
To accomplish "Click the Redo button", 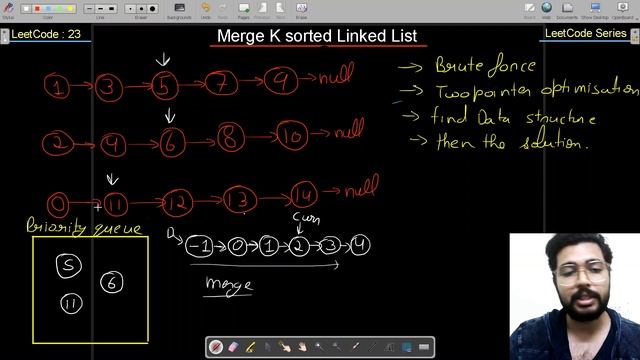I will pos(222,10).
